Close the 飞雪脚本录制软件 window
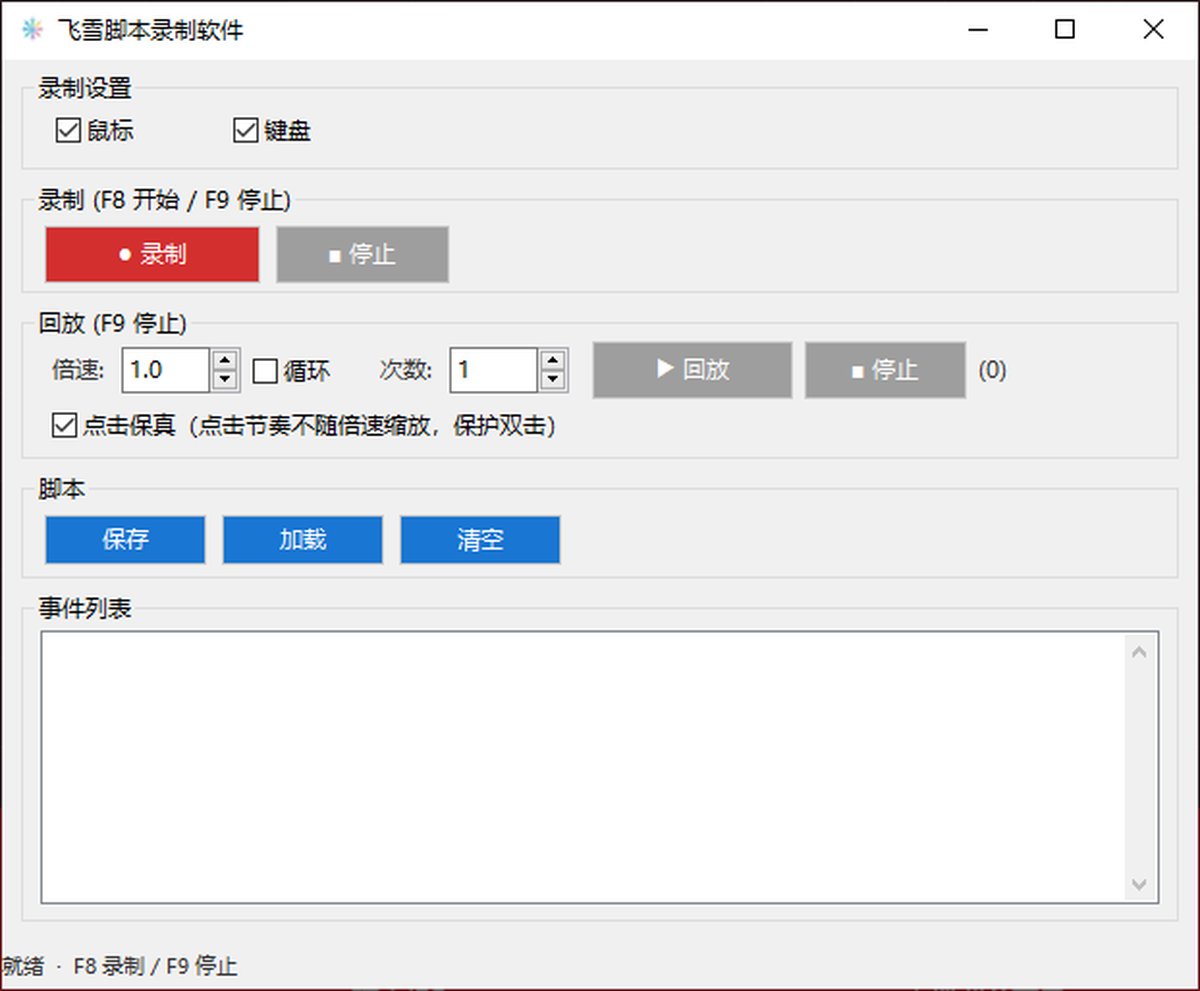 pyautogui.click(x=1153, y=30)
